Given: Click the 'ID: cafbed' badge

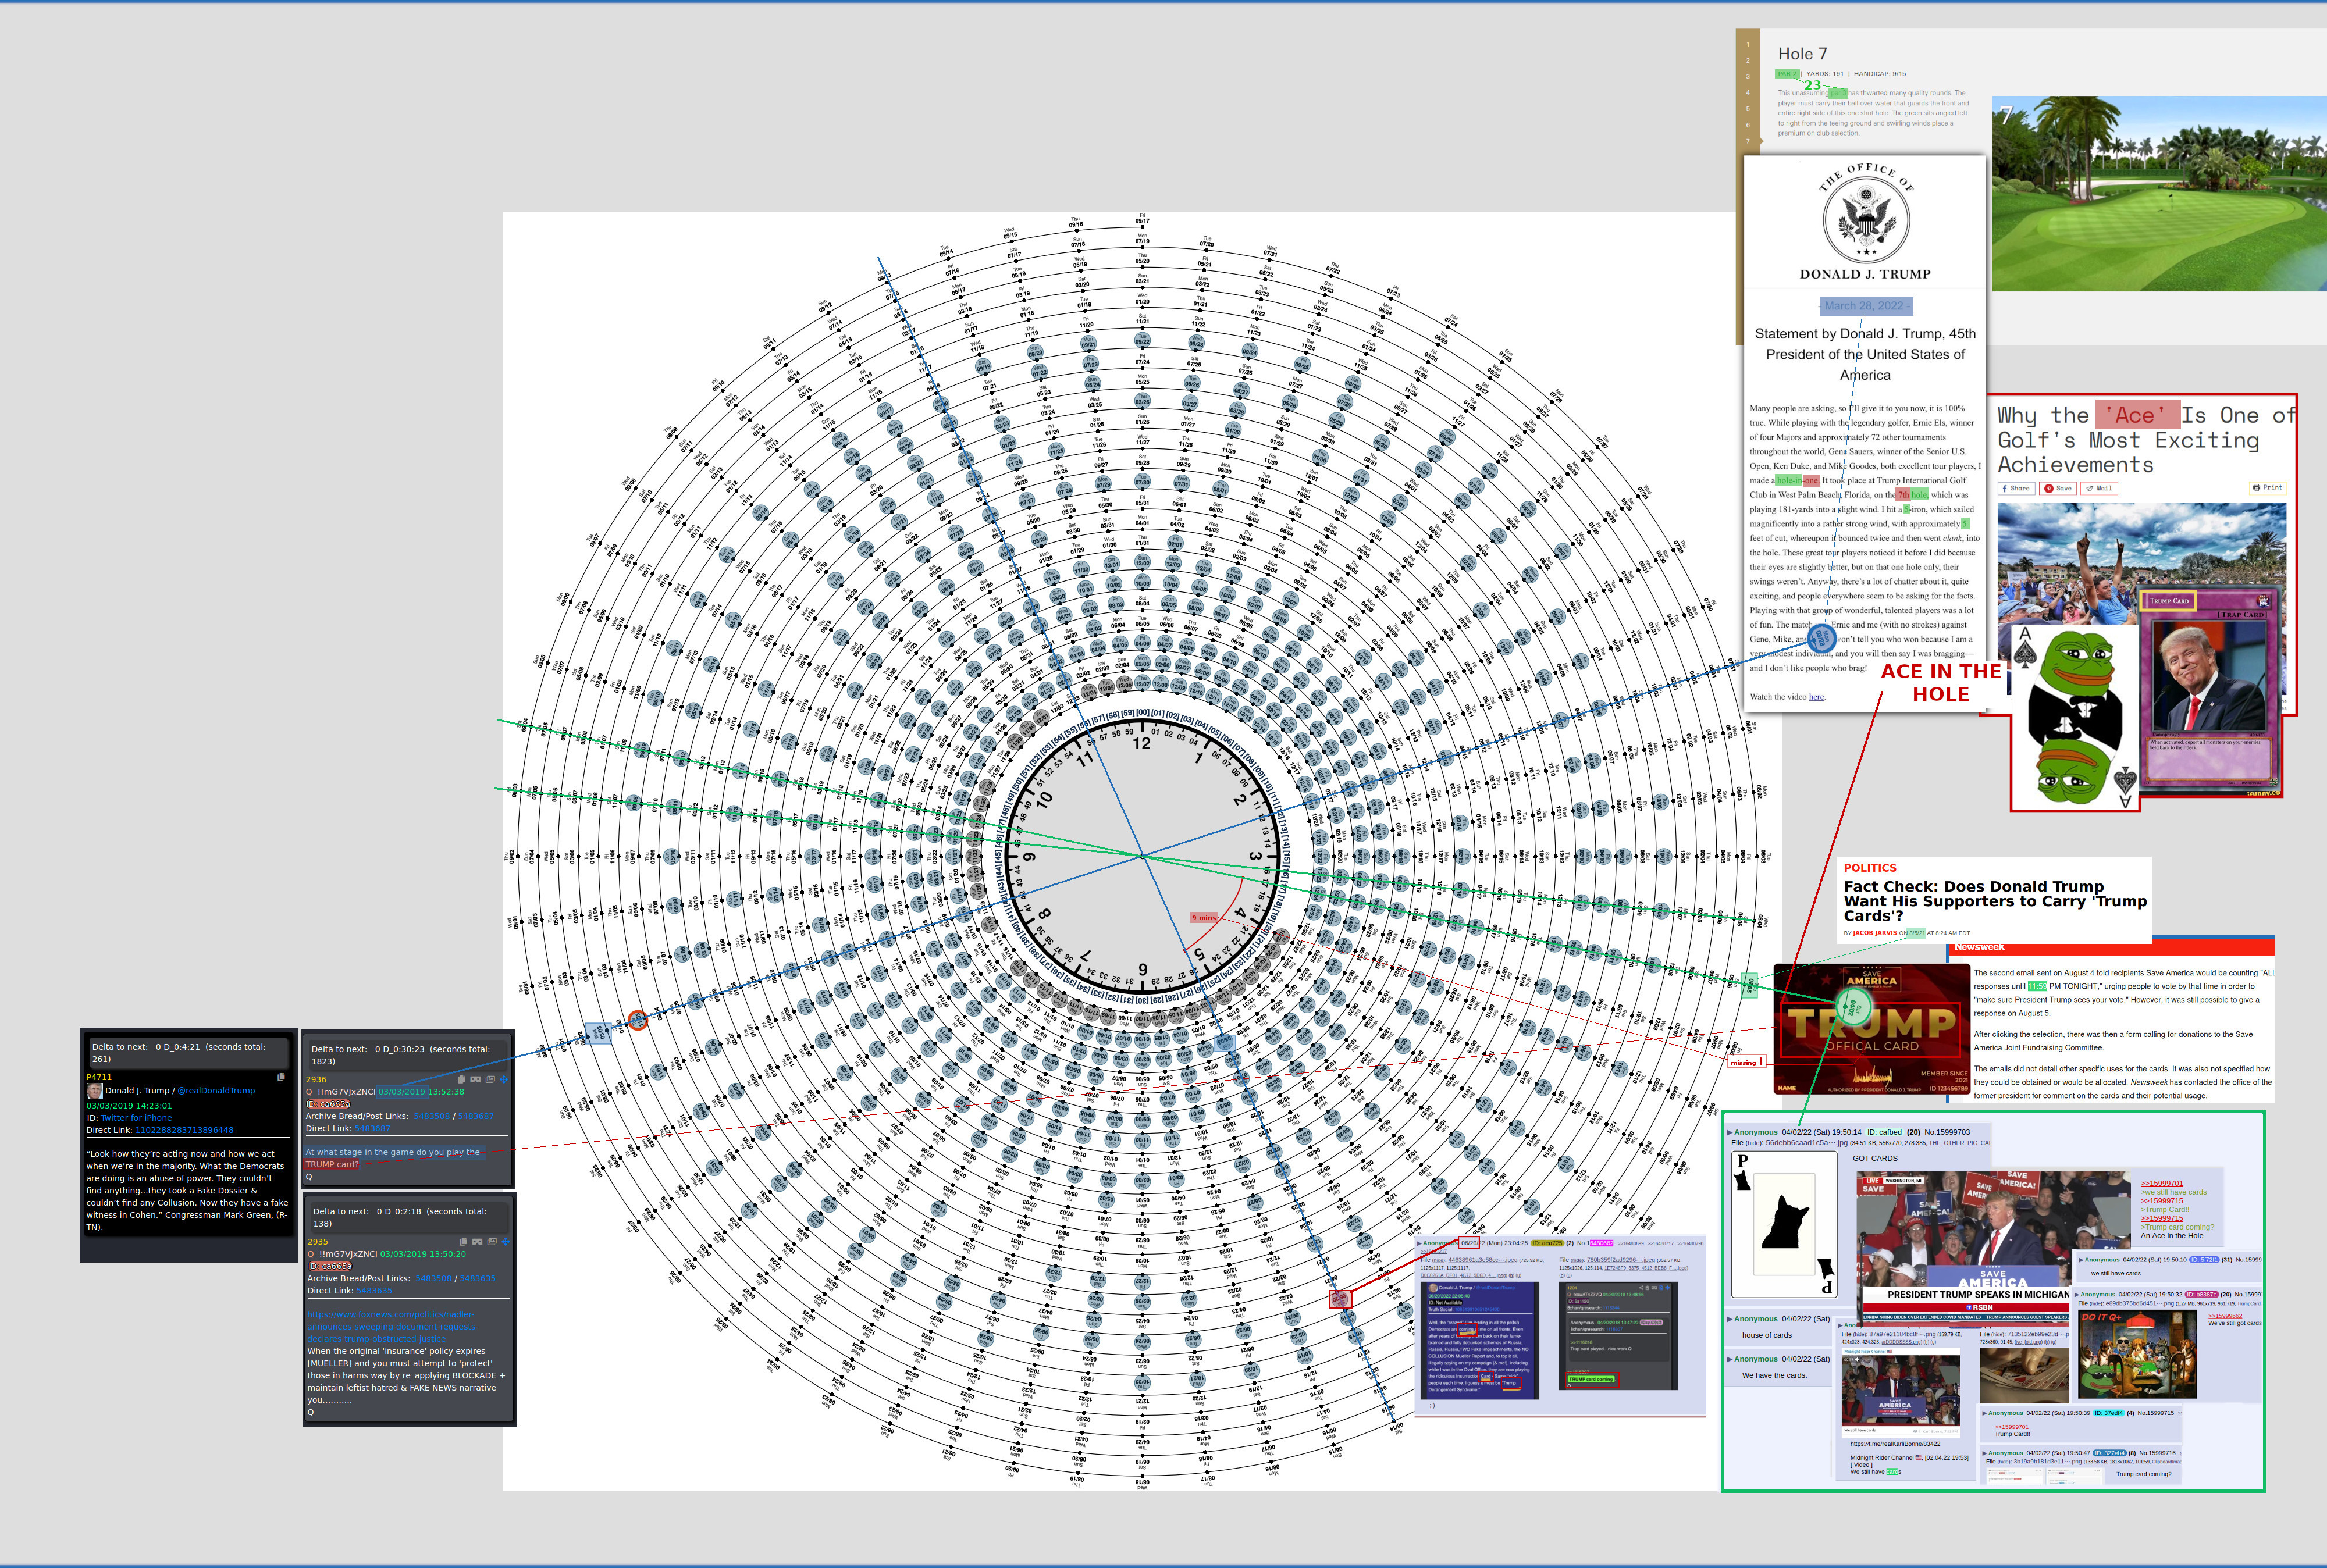Looking at the screenshot, I should coord(1884,1132).
